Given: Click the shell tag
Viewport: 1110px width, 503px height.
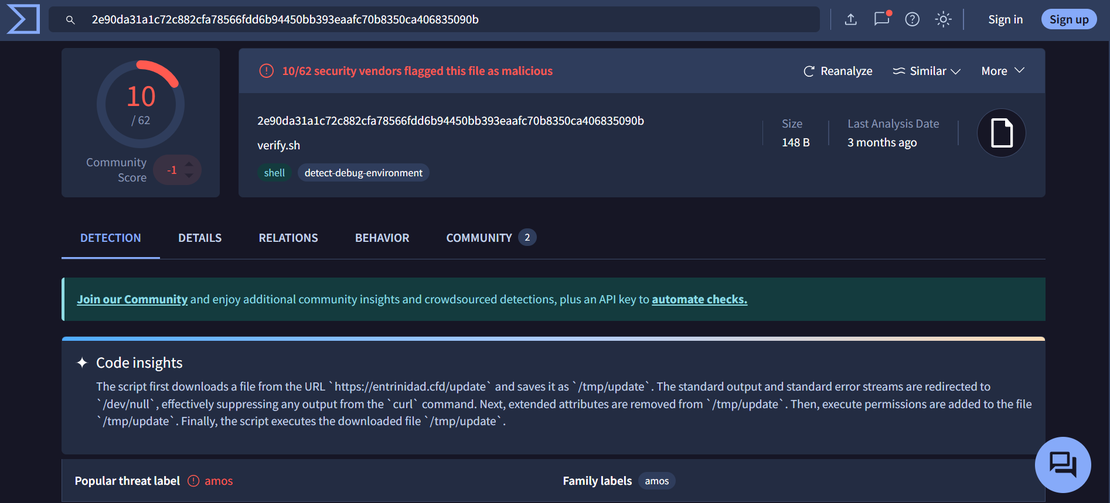Looking at the screenshot, I should coord(274,173).
